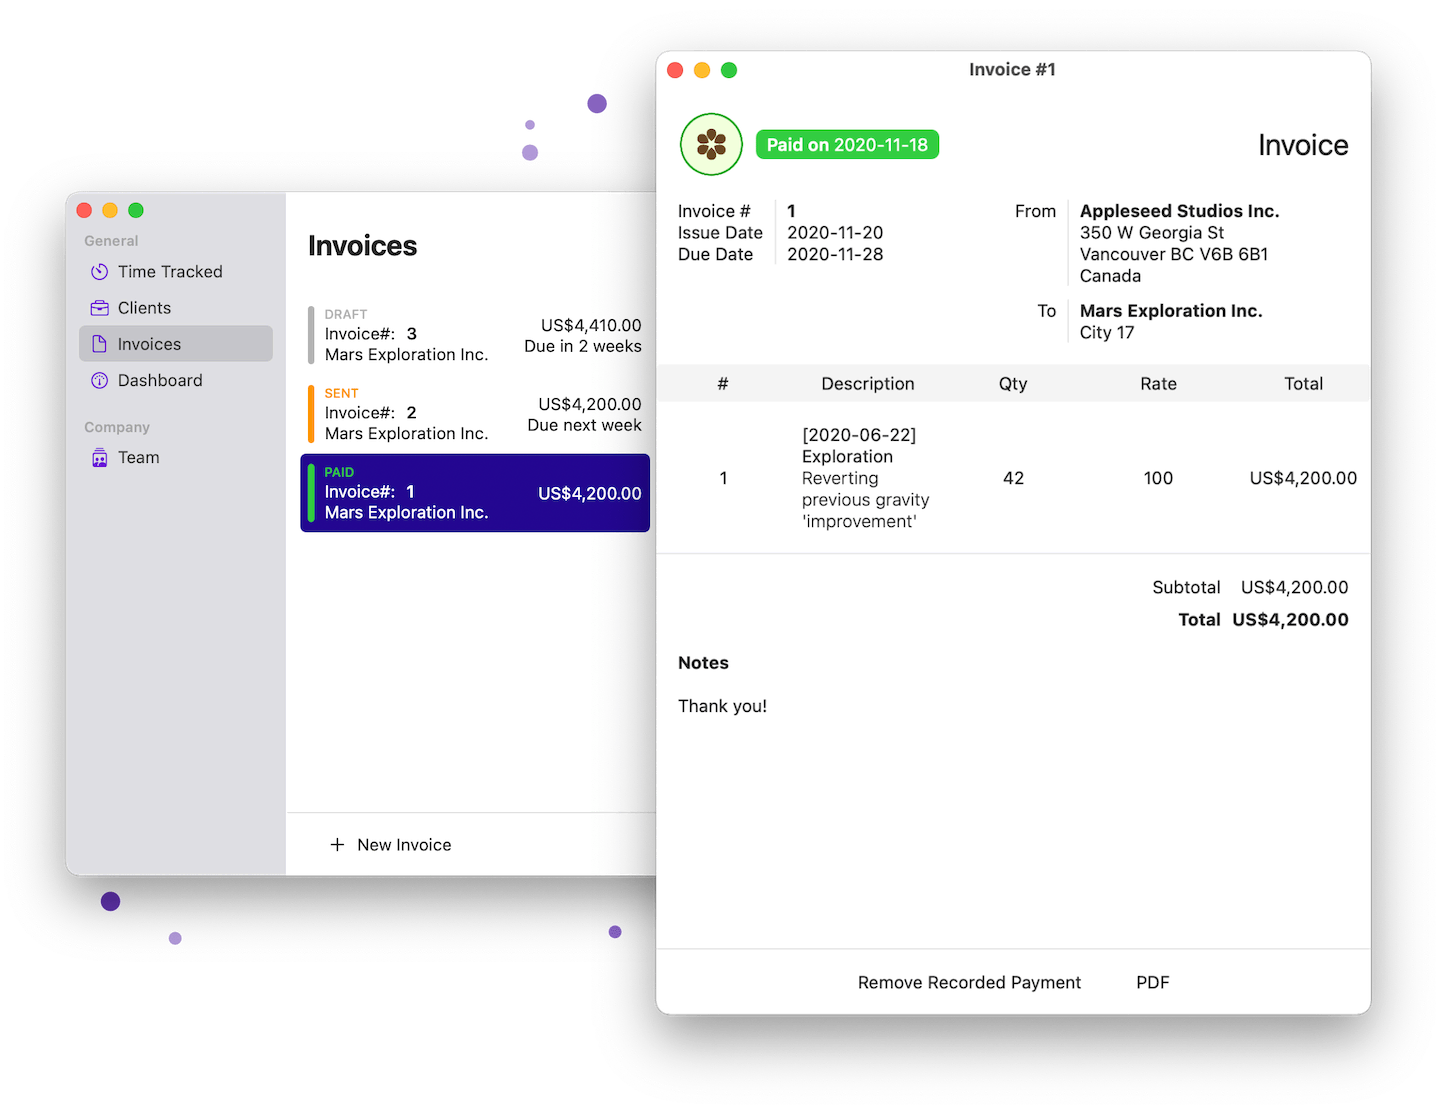
Task: Click Remove Recorded Payment
Action: (x=968, y=982)
